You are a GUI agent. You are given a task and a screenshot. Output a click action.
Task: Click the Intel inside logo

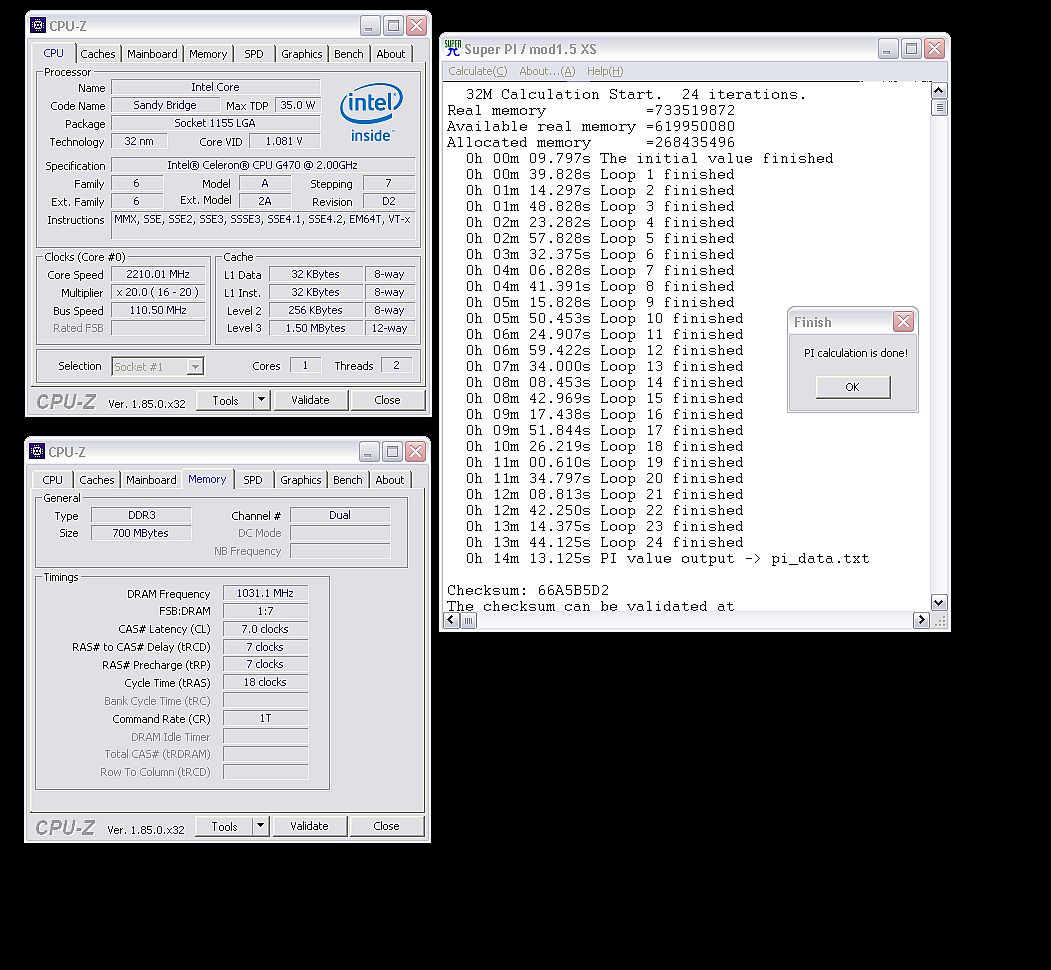pyautogui.click(x=371, y=113)
